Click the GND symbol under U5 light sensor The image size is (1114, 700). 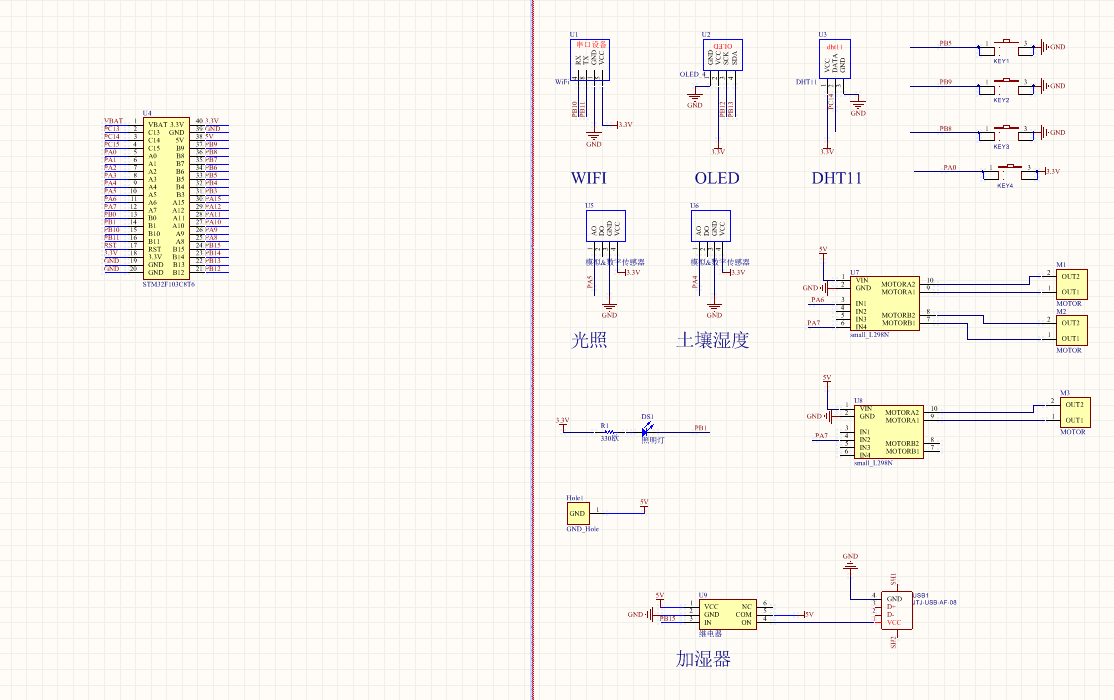coord(609,308)
